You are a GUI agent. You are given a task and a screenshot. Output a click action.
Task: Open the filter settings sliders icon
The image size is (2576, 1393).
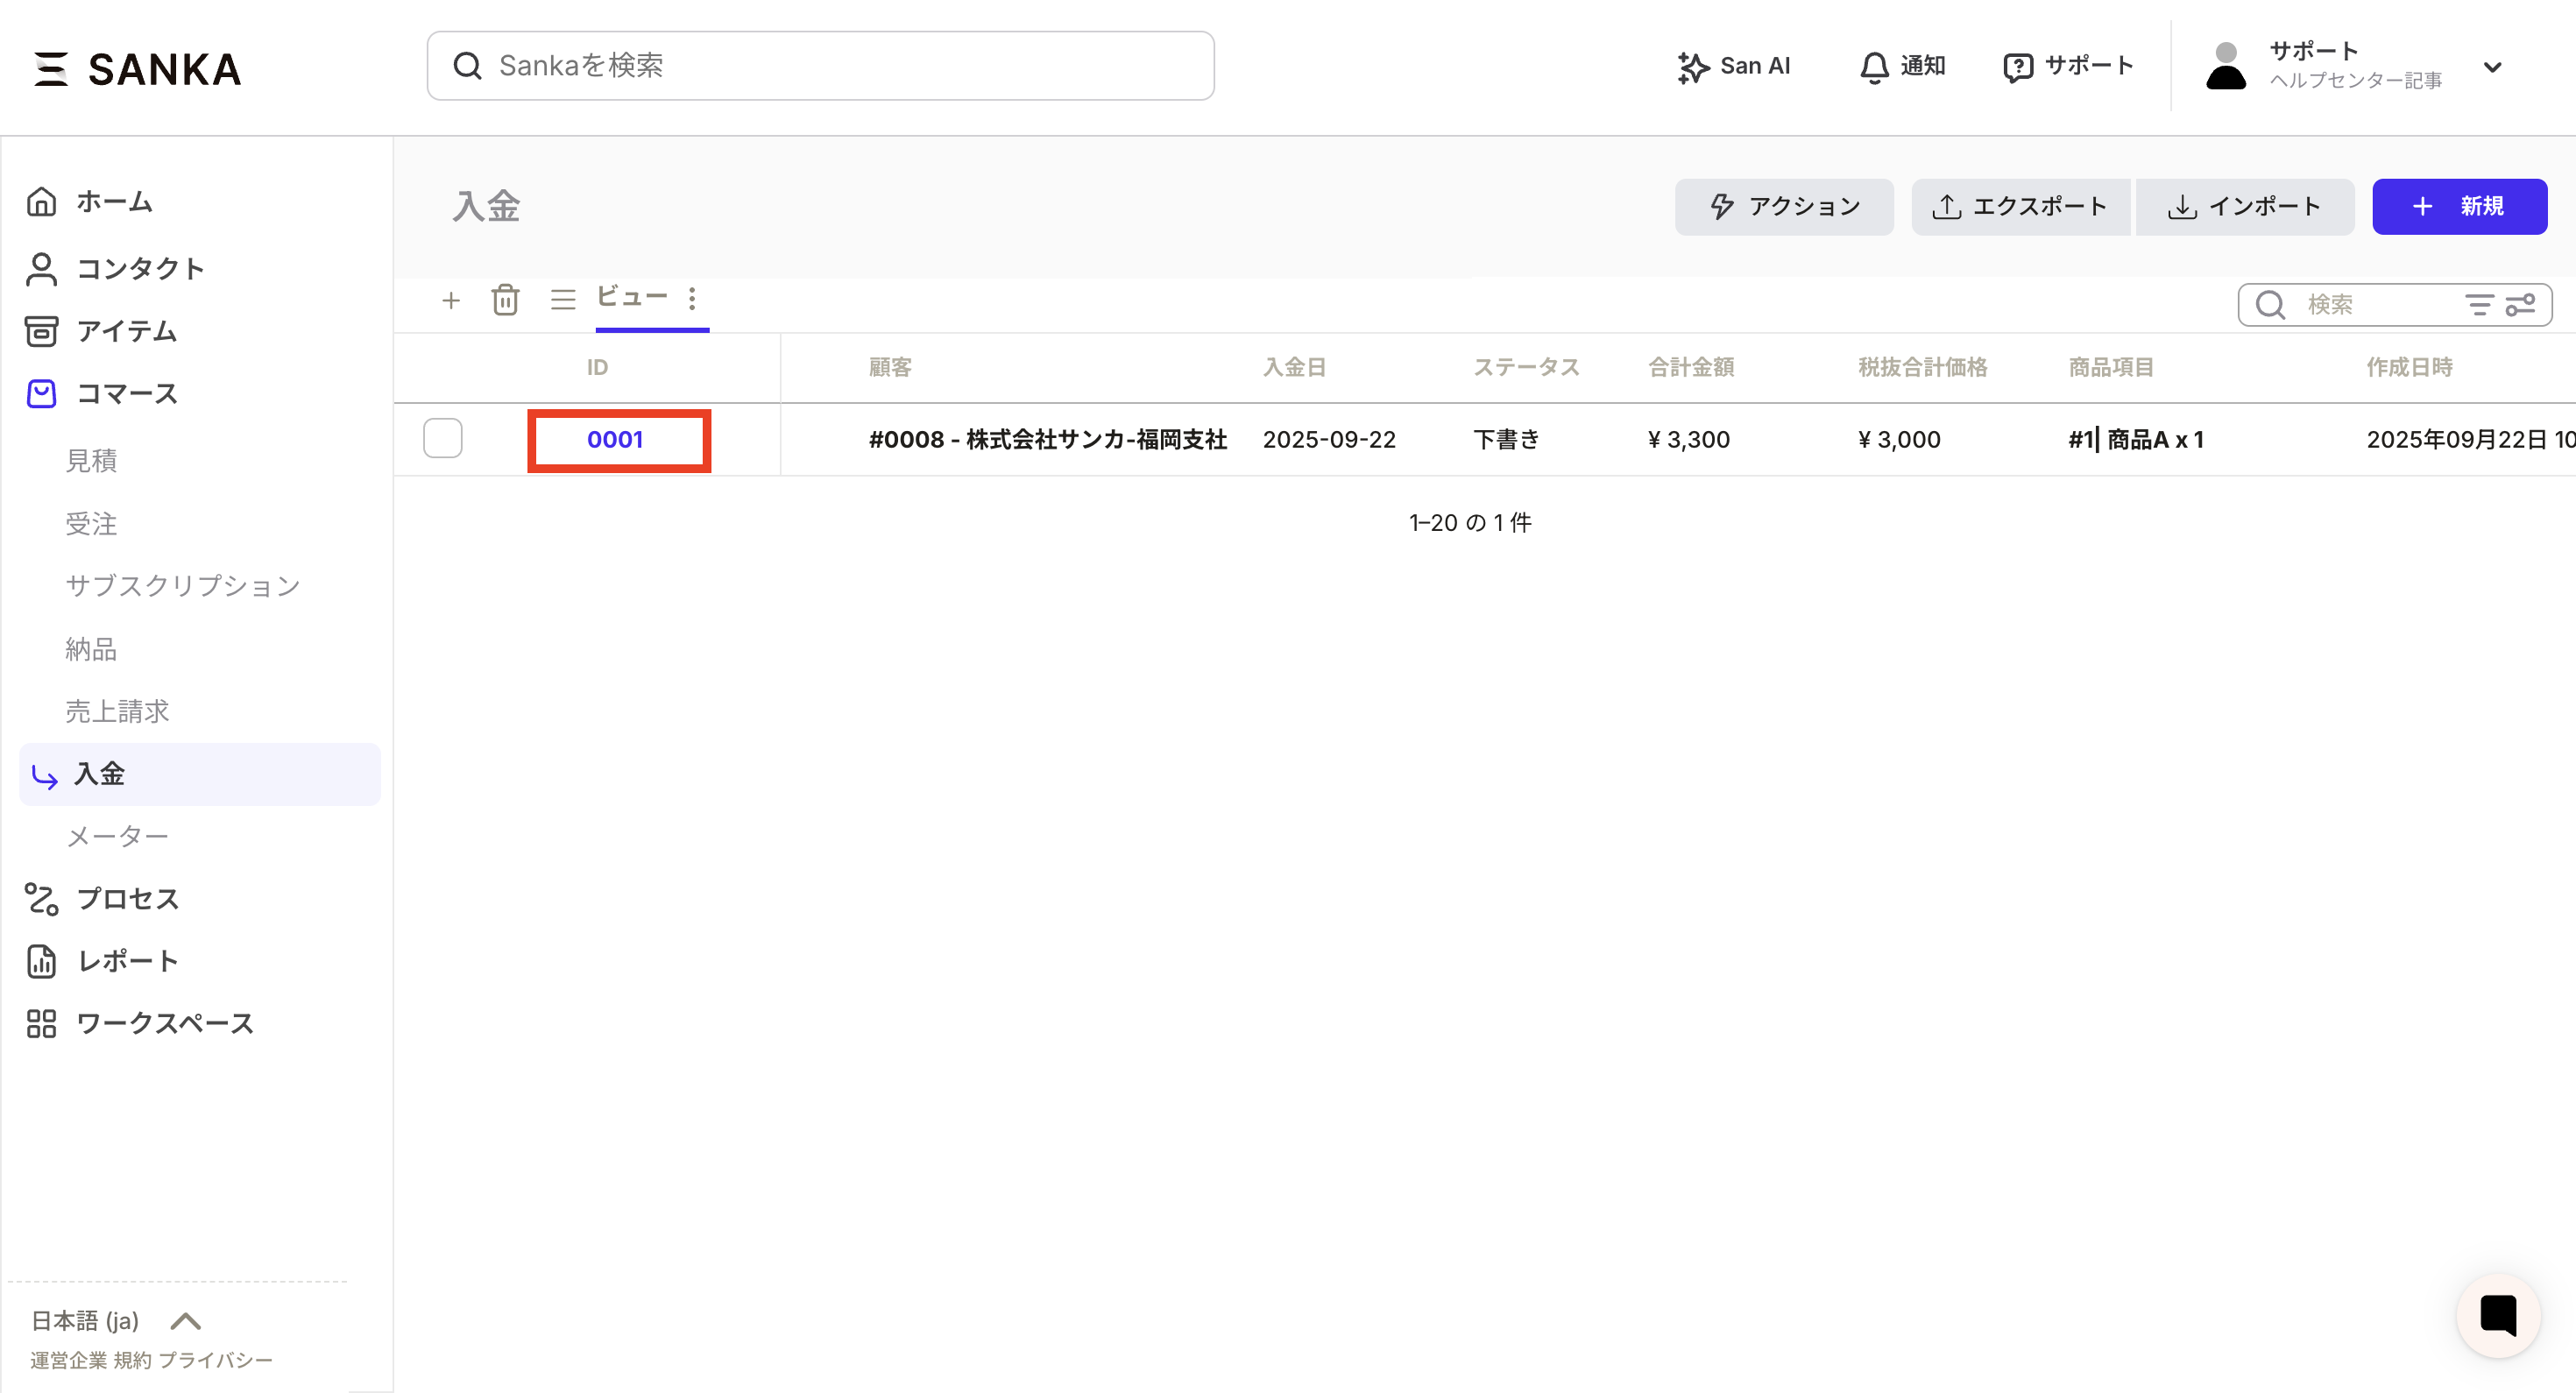pos(2520,305)
